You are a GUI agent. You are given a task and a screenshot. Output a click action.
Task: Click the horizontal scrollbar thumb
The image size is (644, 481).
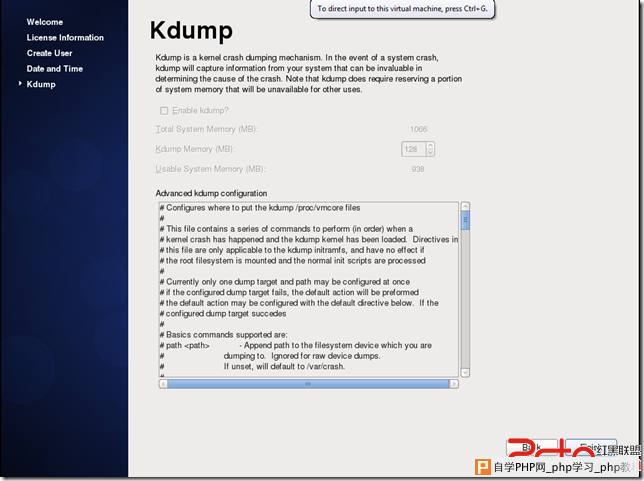(308, 384)
